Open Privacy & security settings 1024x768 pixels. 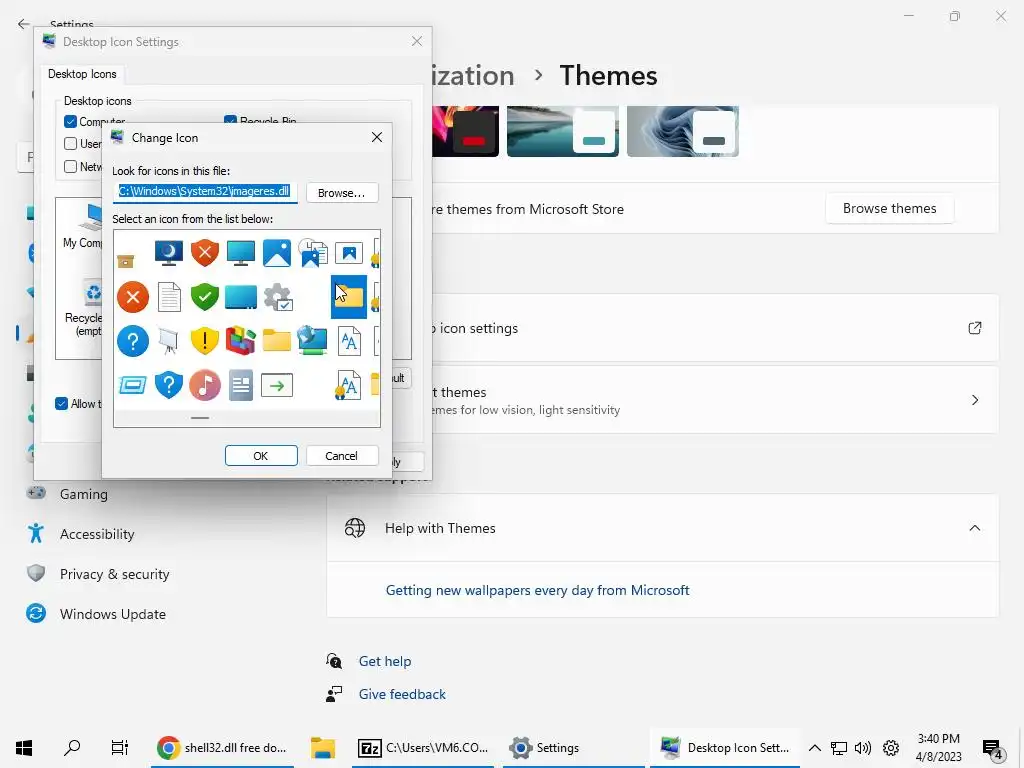point(114,574)
